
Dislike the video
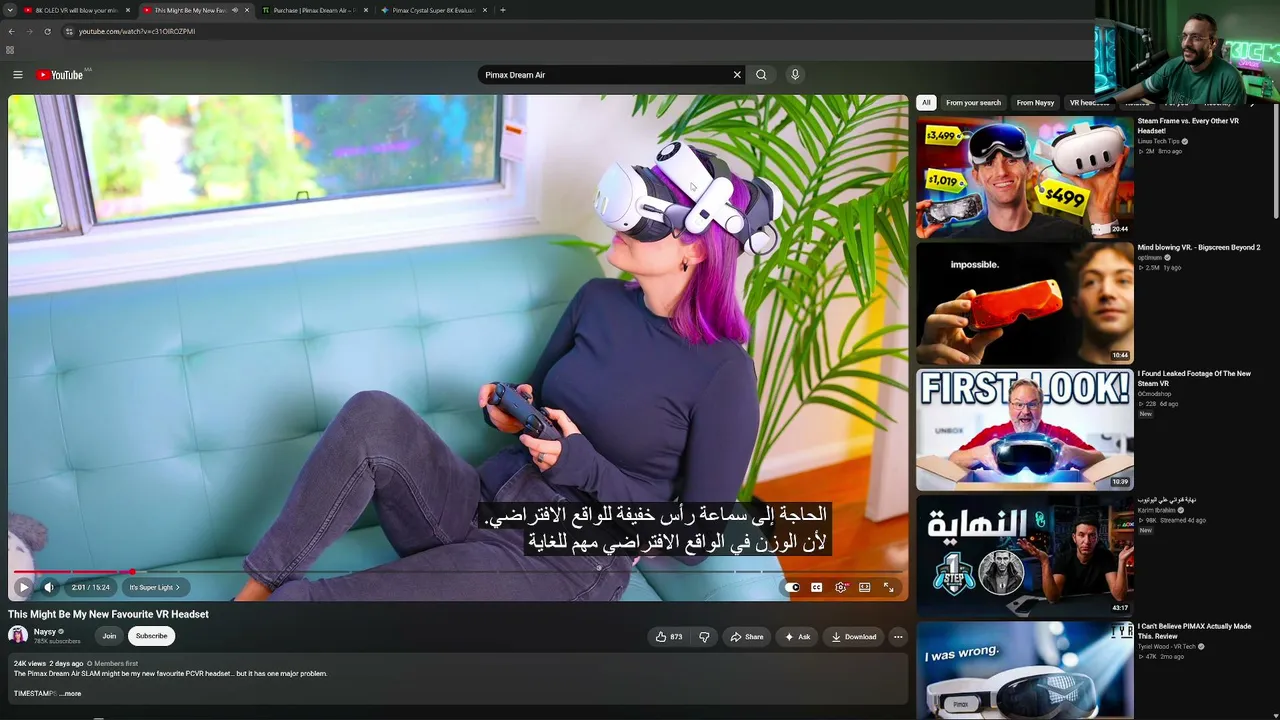tap(704, 637)
